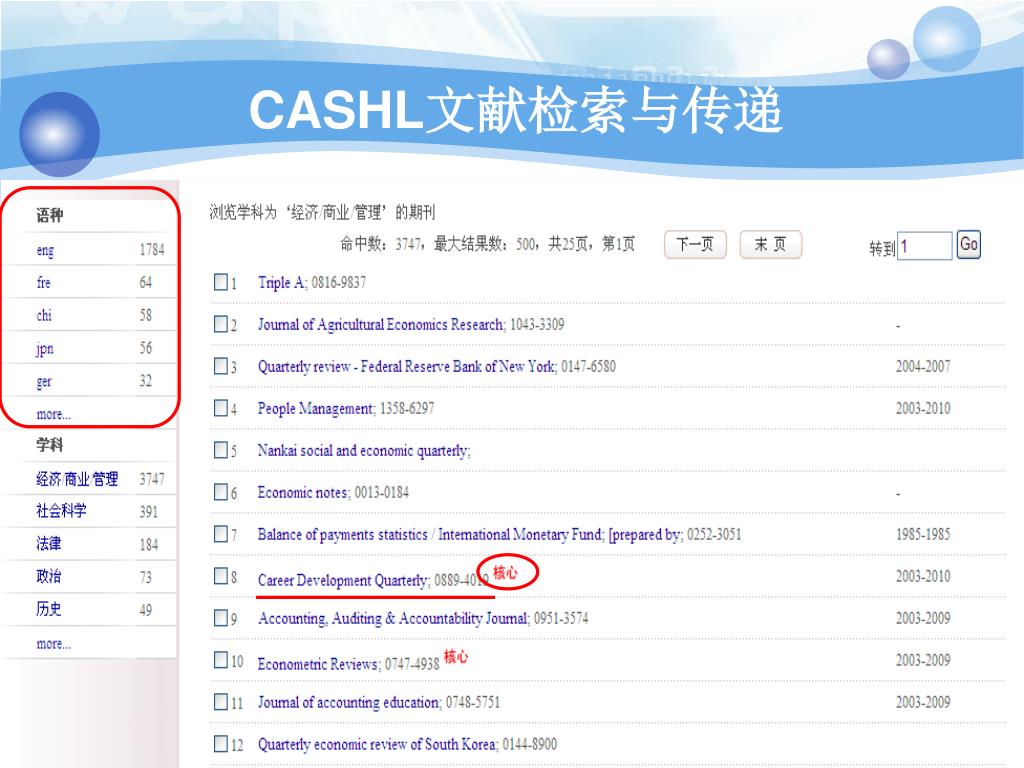Image resolution: width=1024 pixels, height=768 pixels.
Task: Click the Go button
Action: point(968,245)
